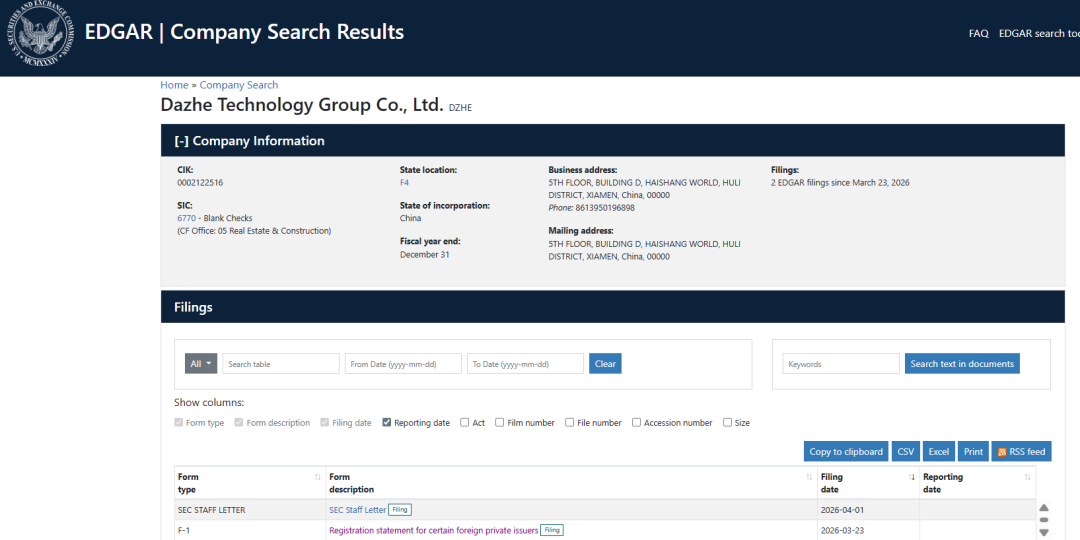The height and width of the screenshot is (540, 1080).
Task: Sort by Reporting date column arrows
Action: point(1027,478)
